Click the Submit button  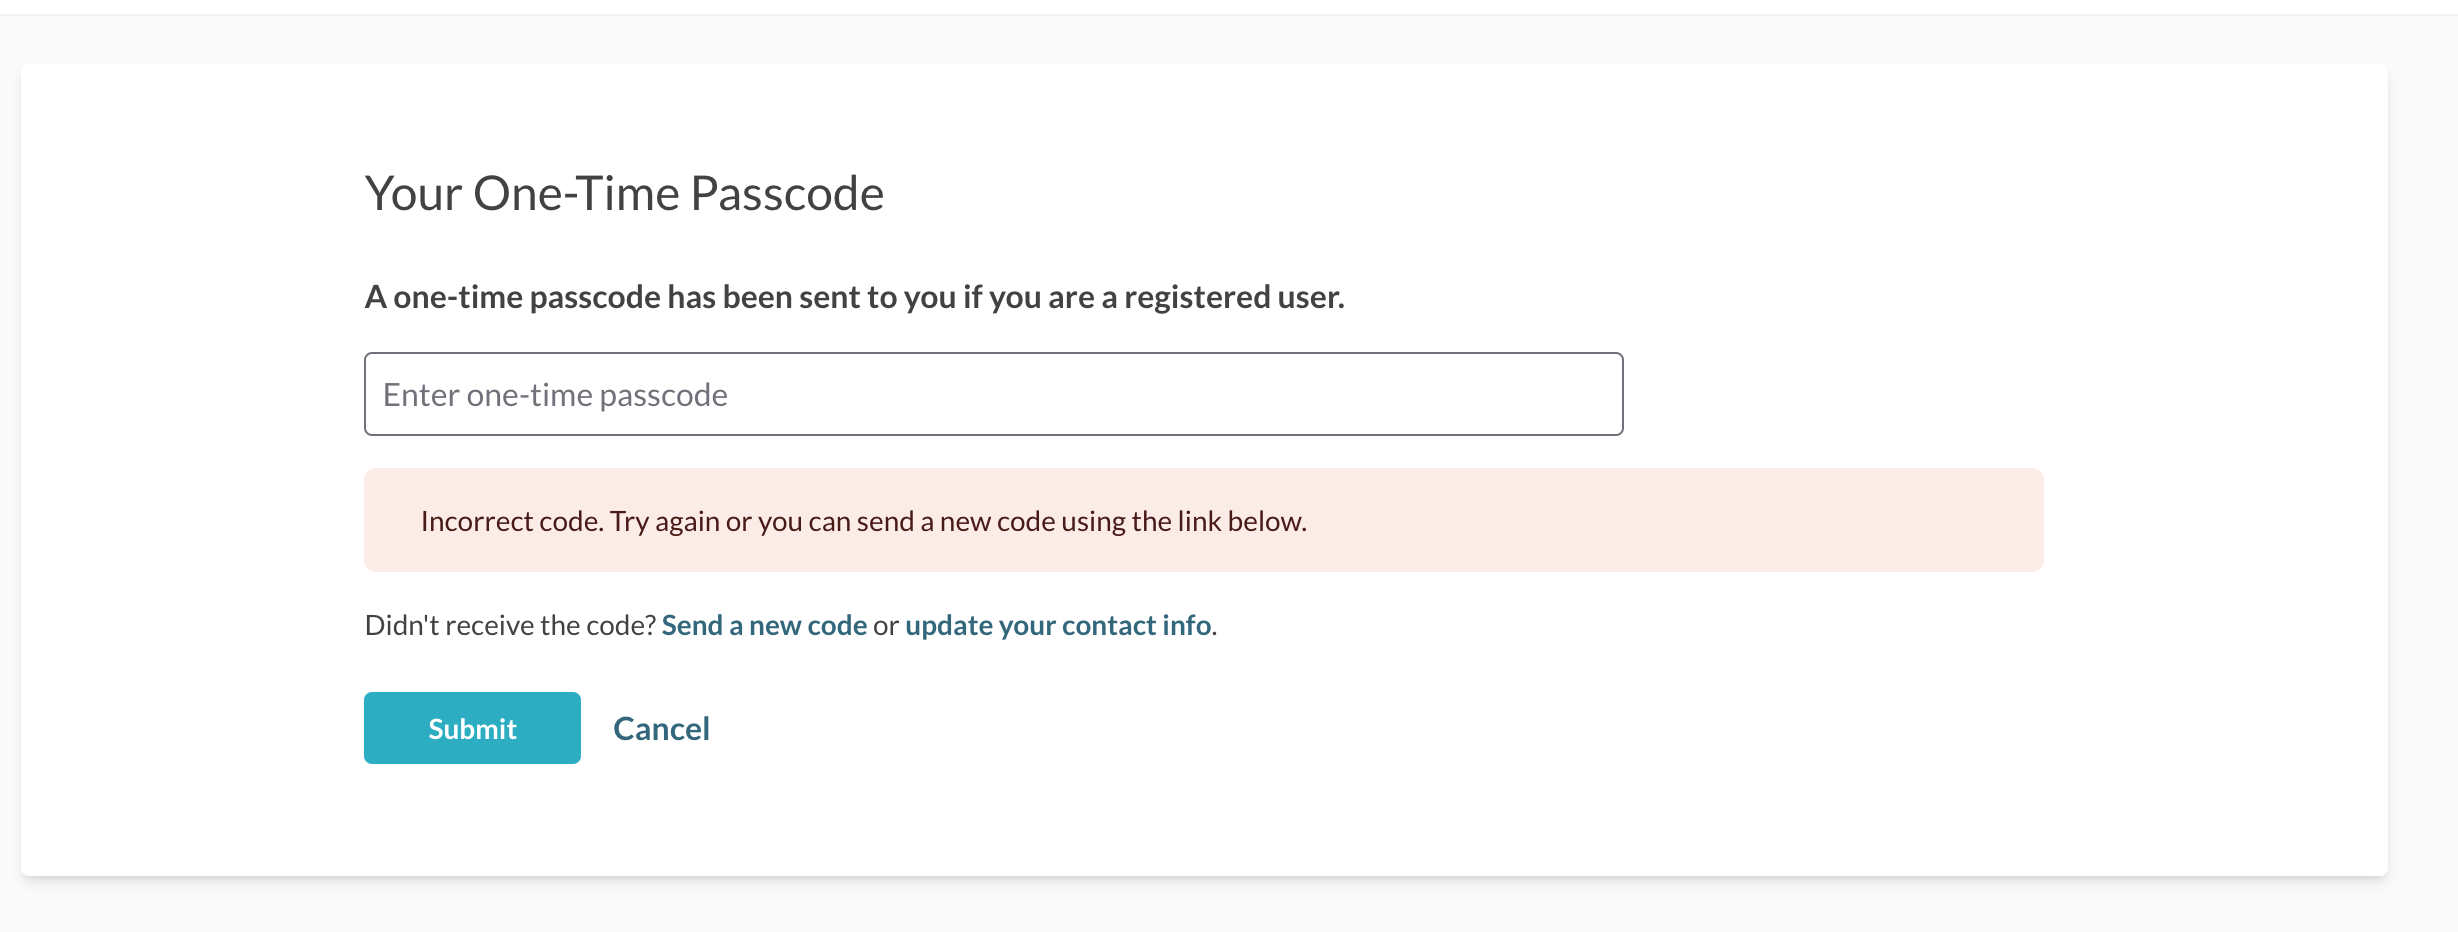(x=472, y=728)
